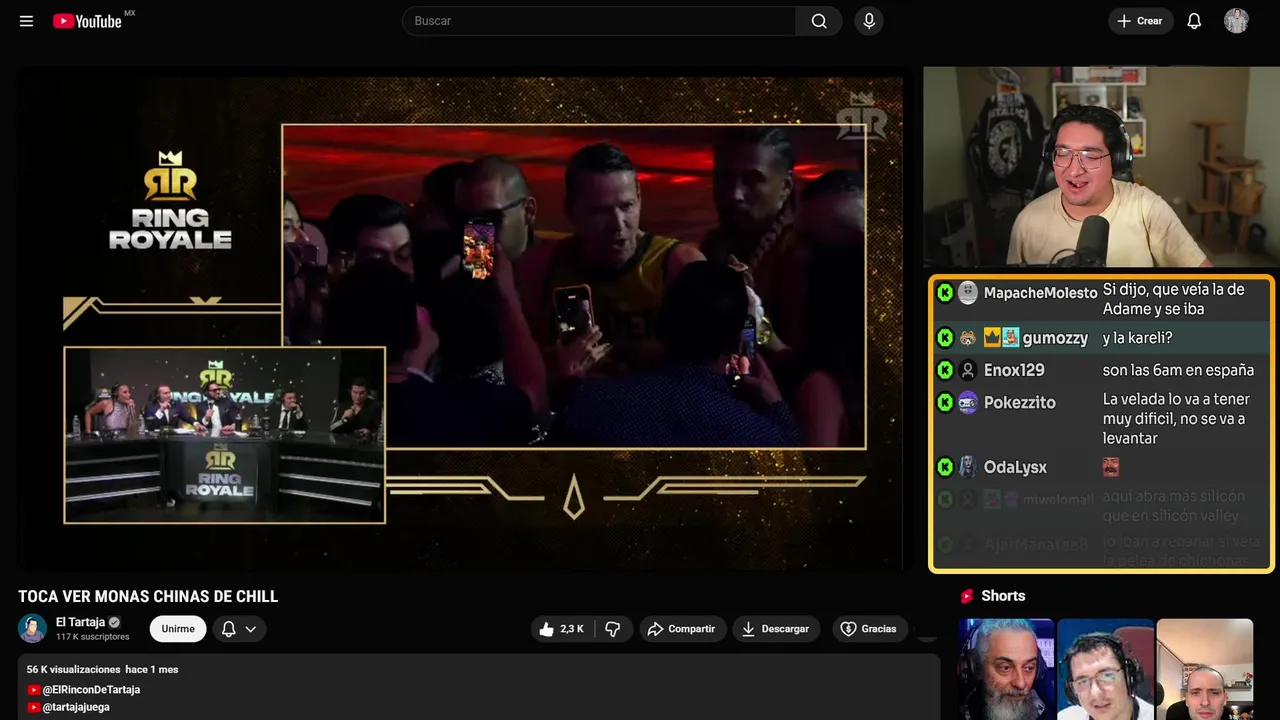
Task: Open the first Shorts thumbnail with bearded man
Action: 1006,669
